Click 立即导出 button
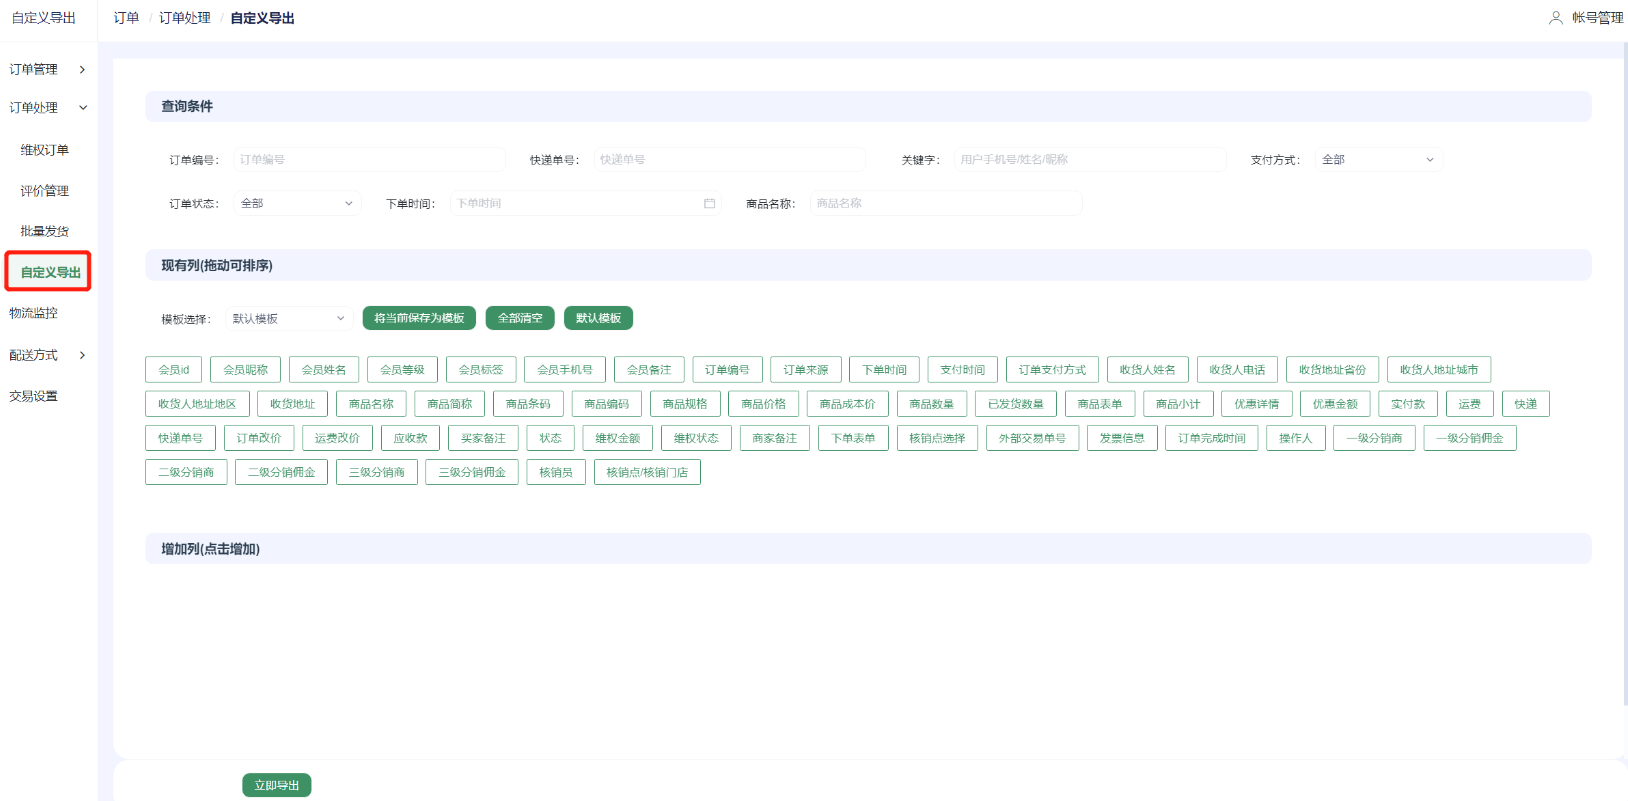Screen dimensions: 1628x801 pos(277,785)
